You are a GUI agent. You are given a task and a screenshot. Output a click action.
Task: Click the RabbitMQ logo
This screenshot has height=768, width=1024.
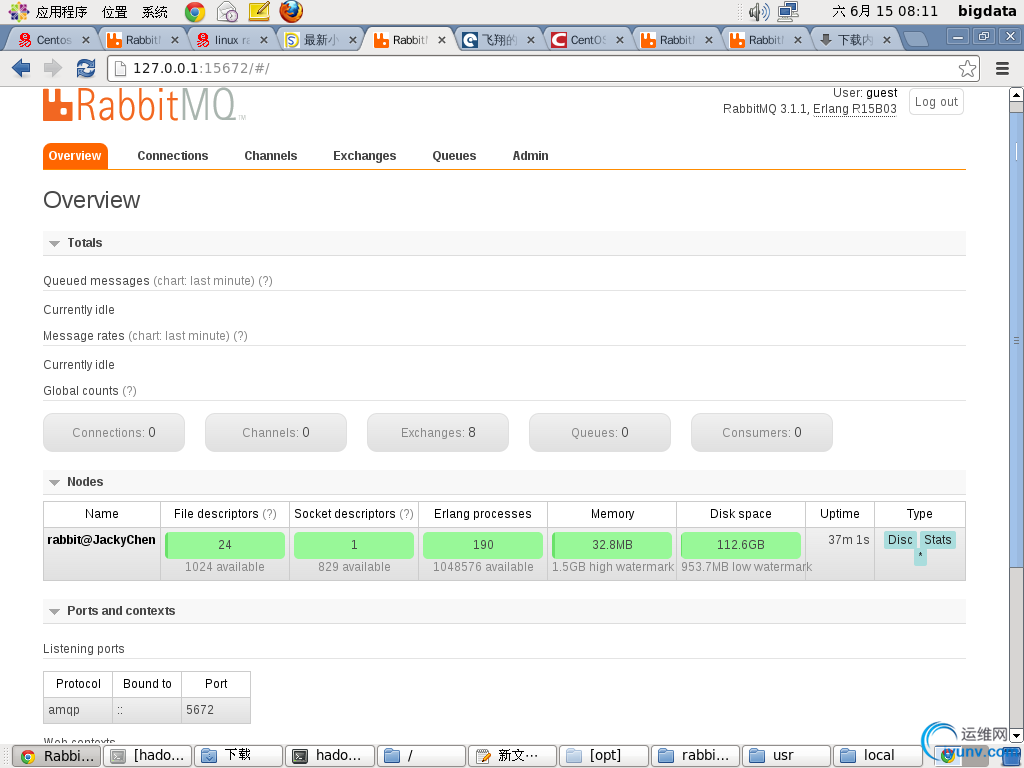coord(144,104)
